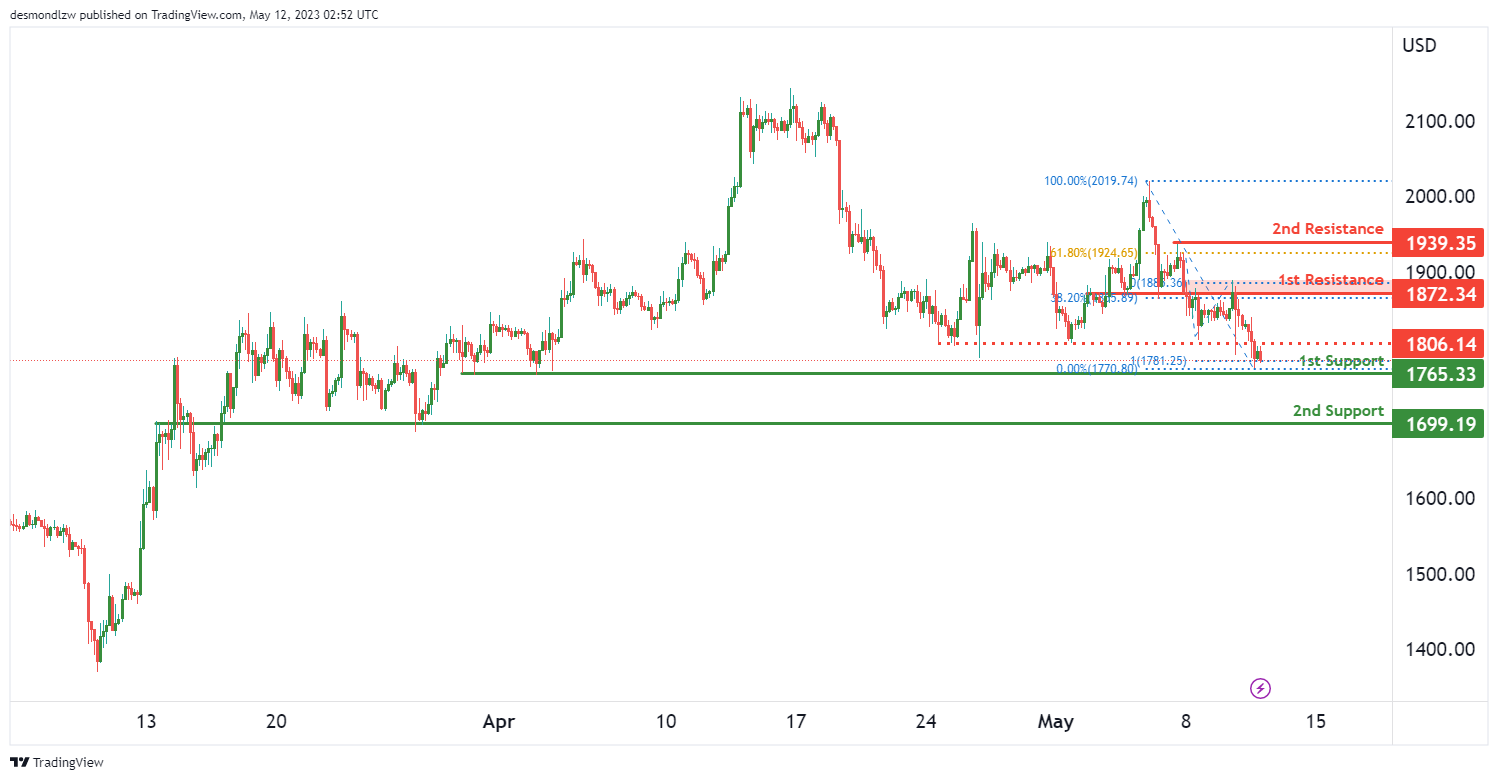Select the "2nd Support" text label

point(1338,411)
